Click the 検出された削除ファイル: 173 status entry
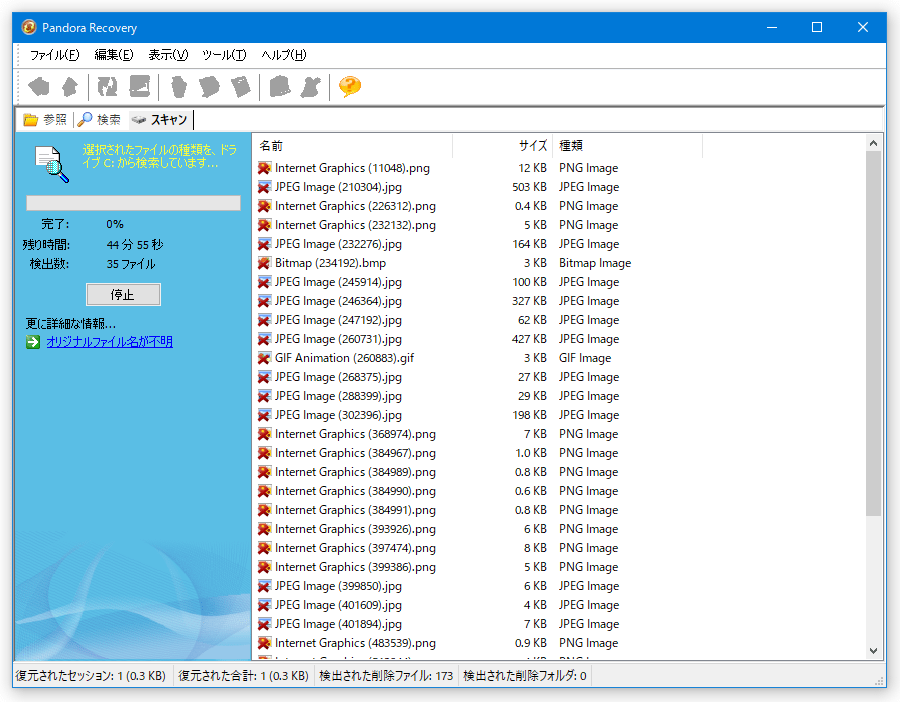Viewport: 900px width, 702px height. tap(386, 676)
